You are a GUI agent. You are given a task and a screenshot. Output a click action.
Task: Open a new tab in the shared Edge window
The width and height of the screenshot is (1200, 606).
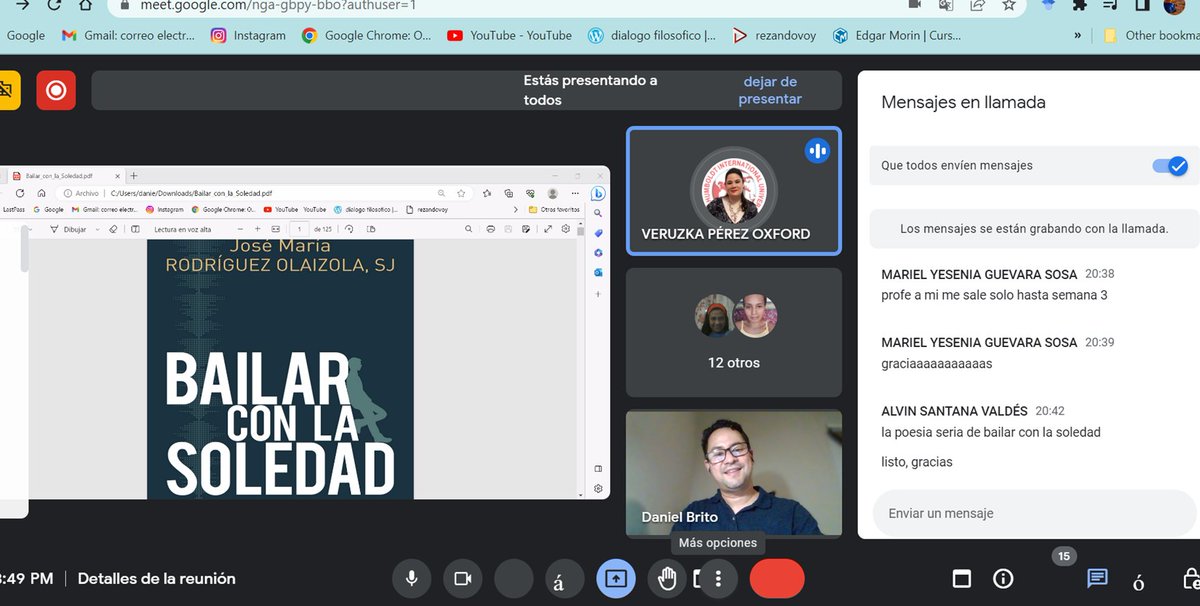[134, 176]
